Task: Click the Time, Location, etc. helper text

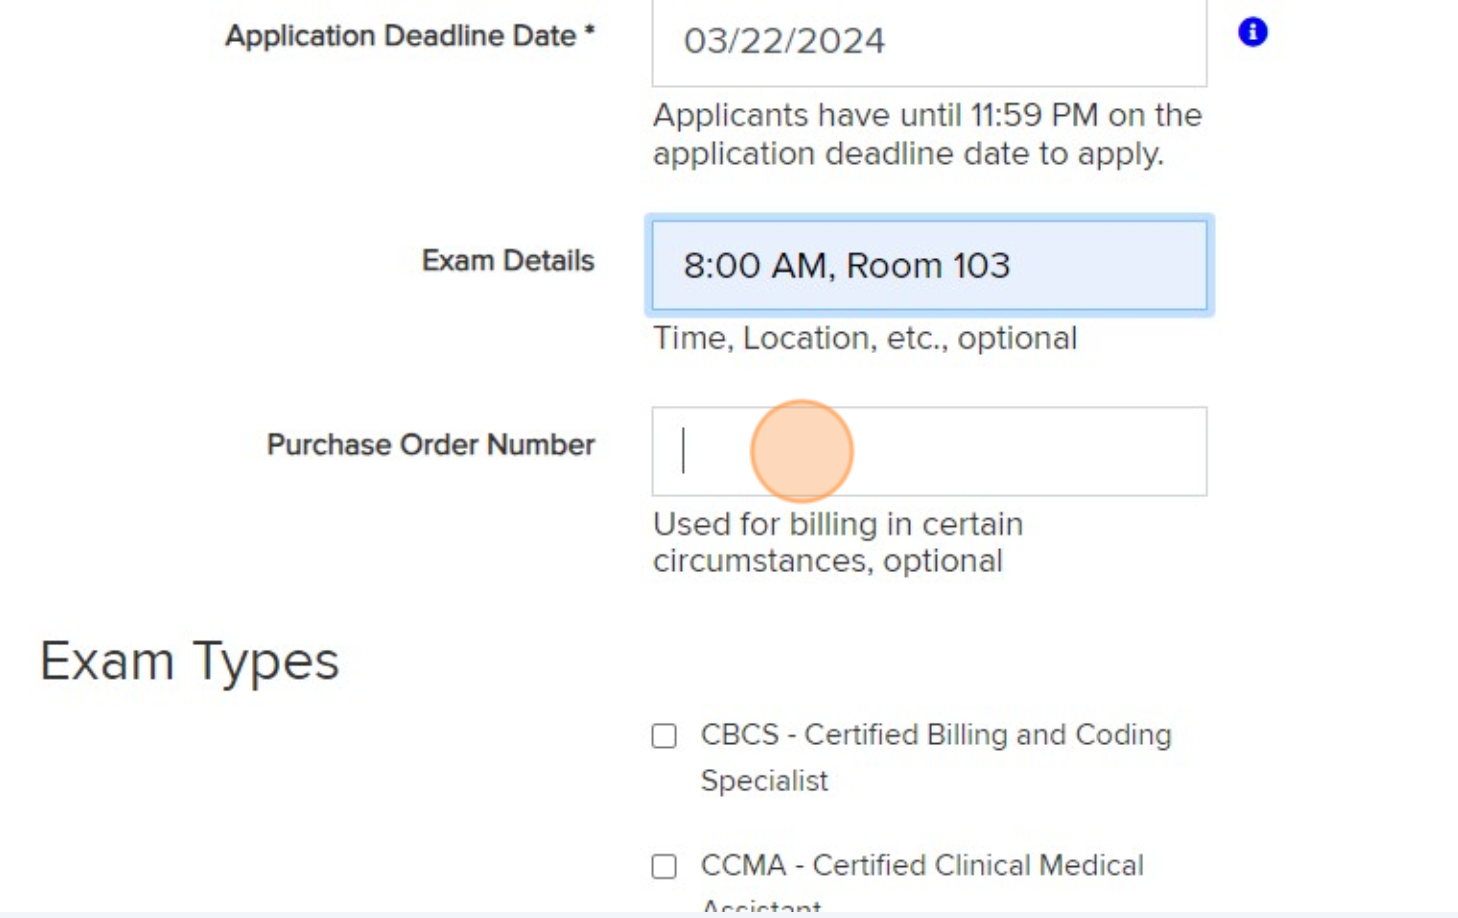Action: (x=864, y=338)
